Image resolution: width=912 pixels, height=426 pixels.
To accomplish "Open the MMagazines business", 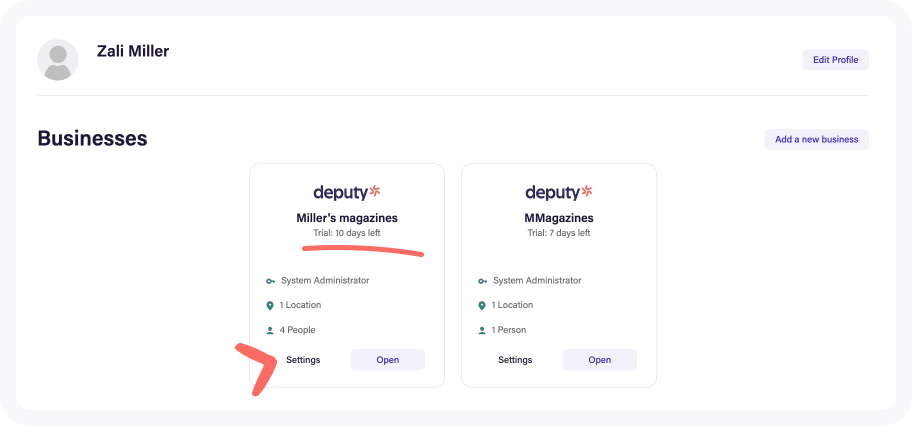I will [599, 360].
